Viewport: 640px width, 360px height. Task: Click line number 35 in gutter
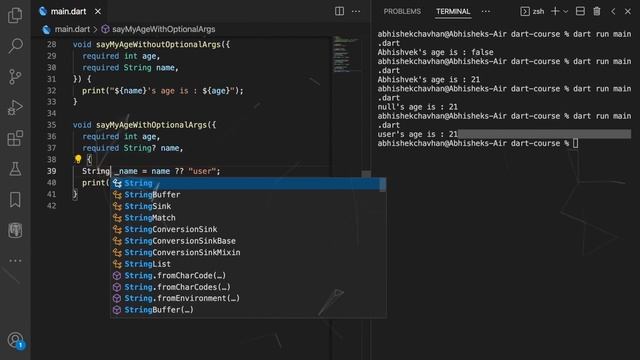point(51,125)
